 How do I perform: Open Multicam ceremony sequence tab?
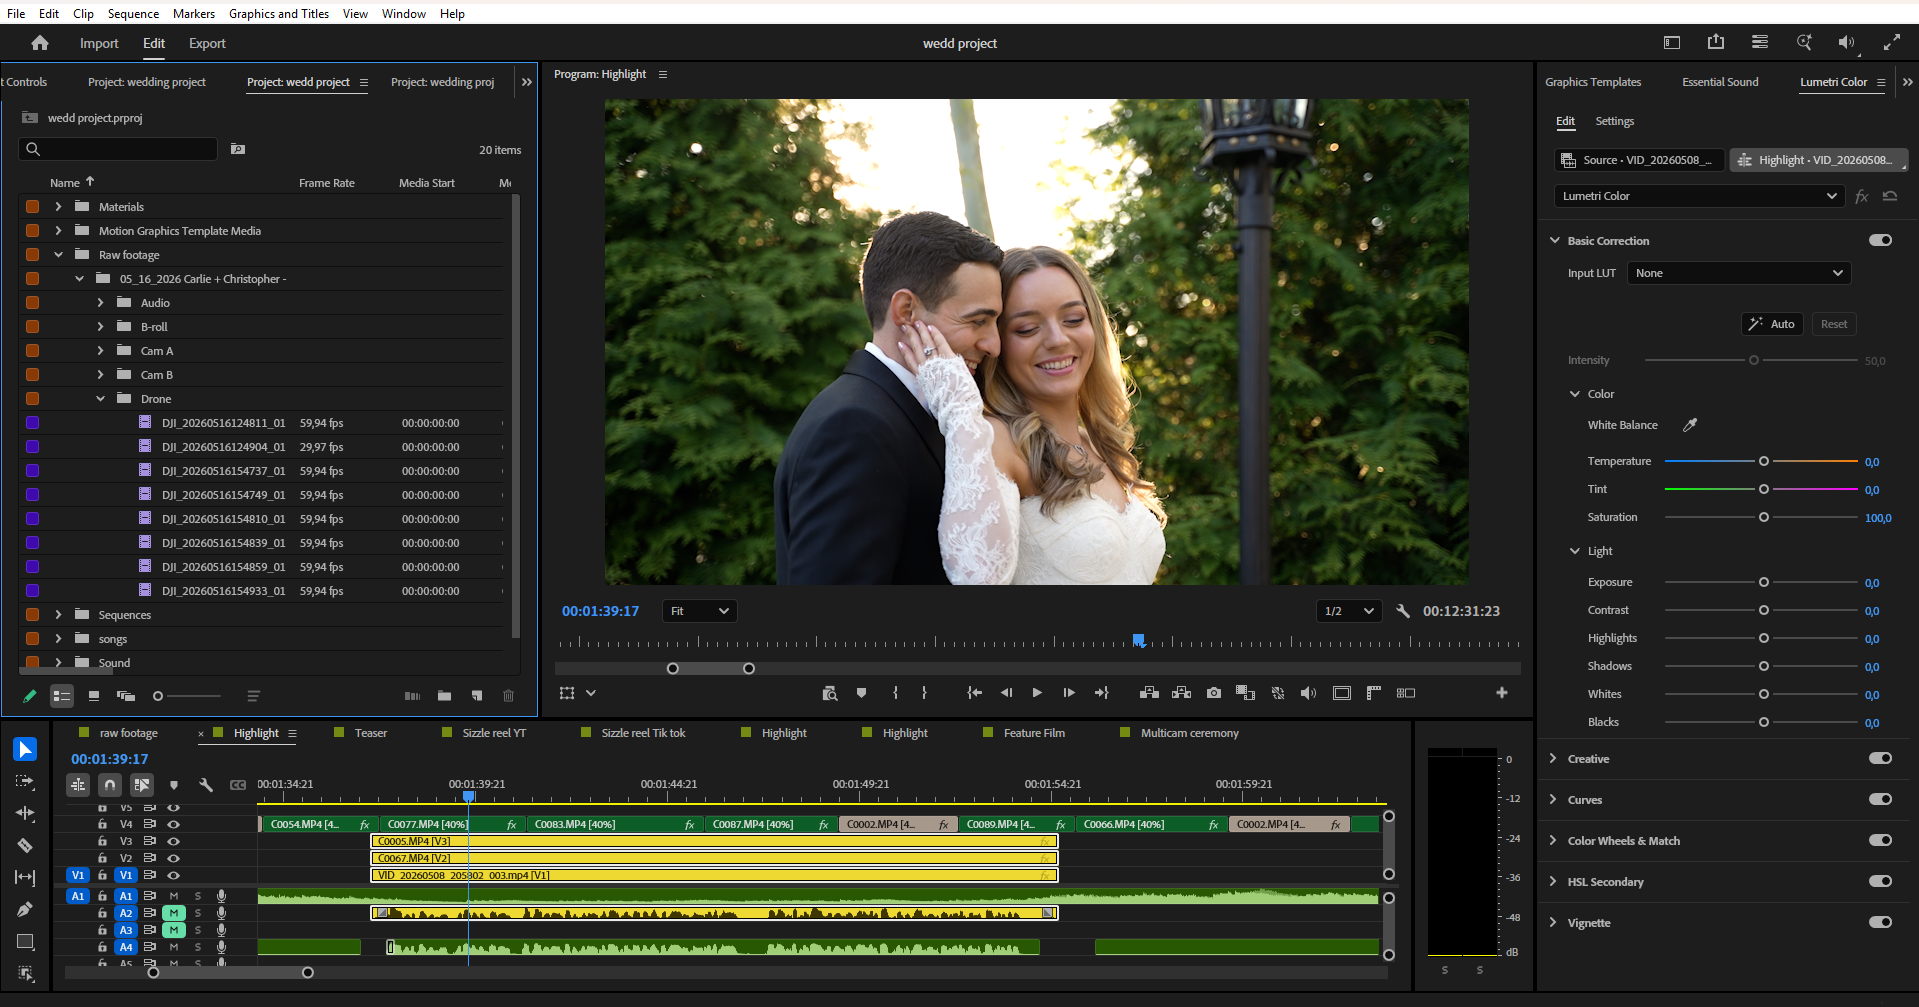(1190, 733)
